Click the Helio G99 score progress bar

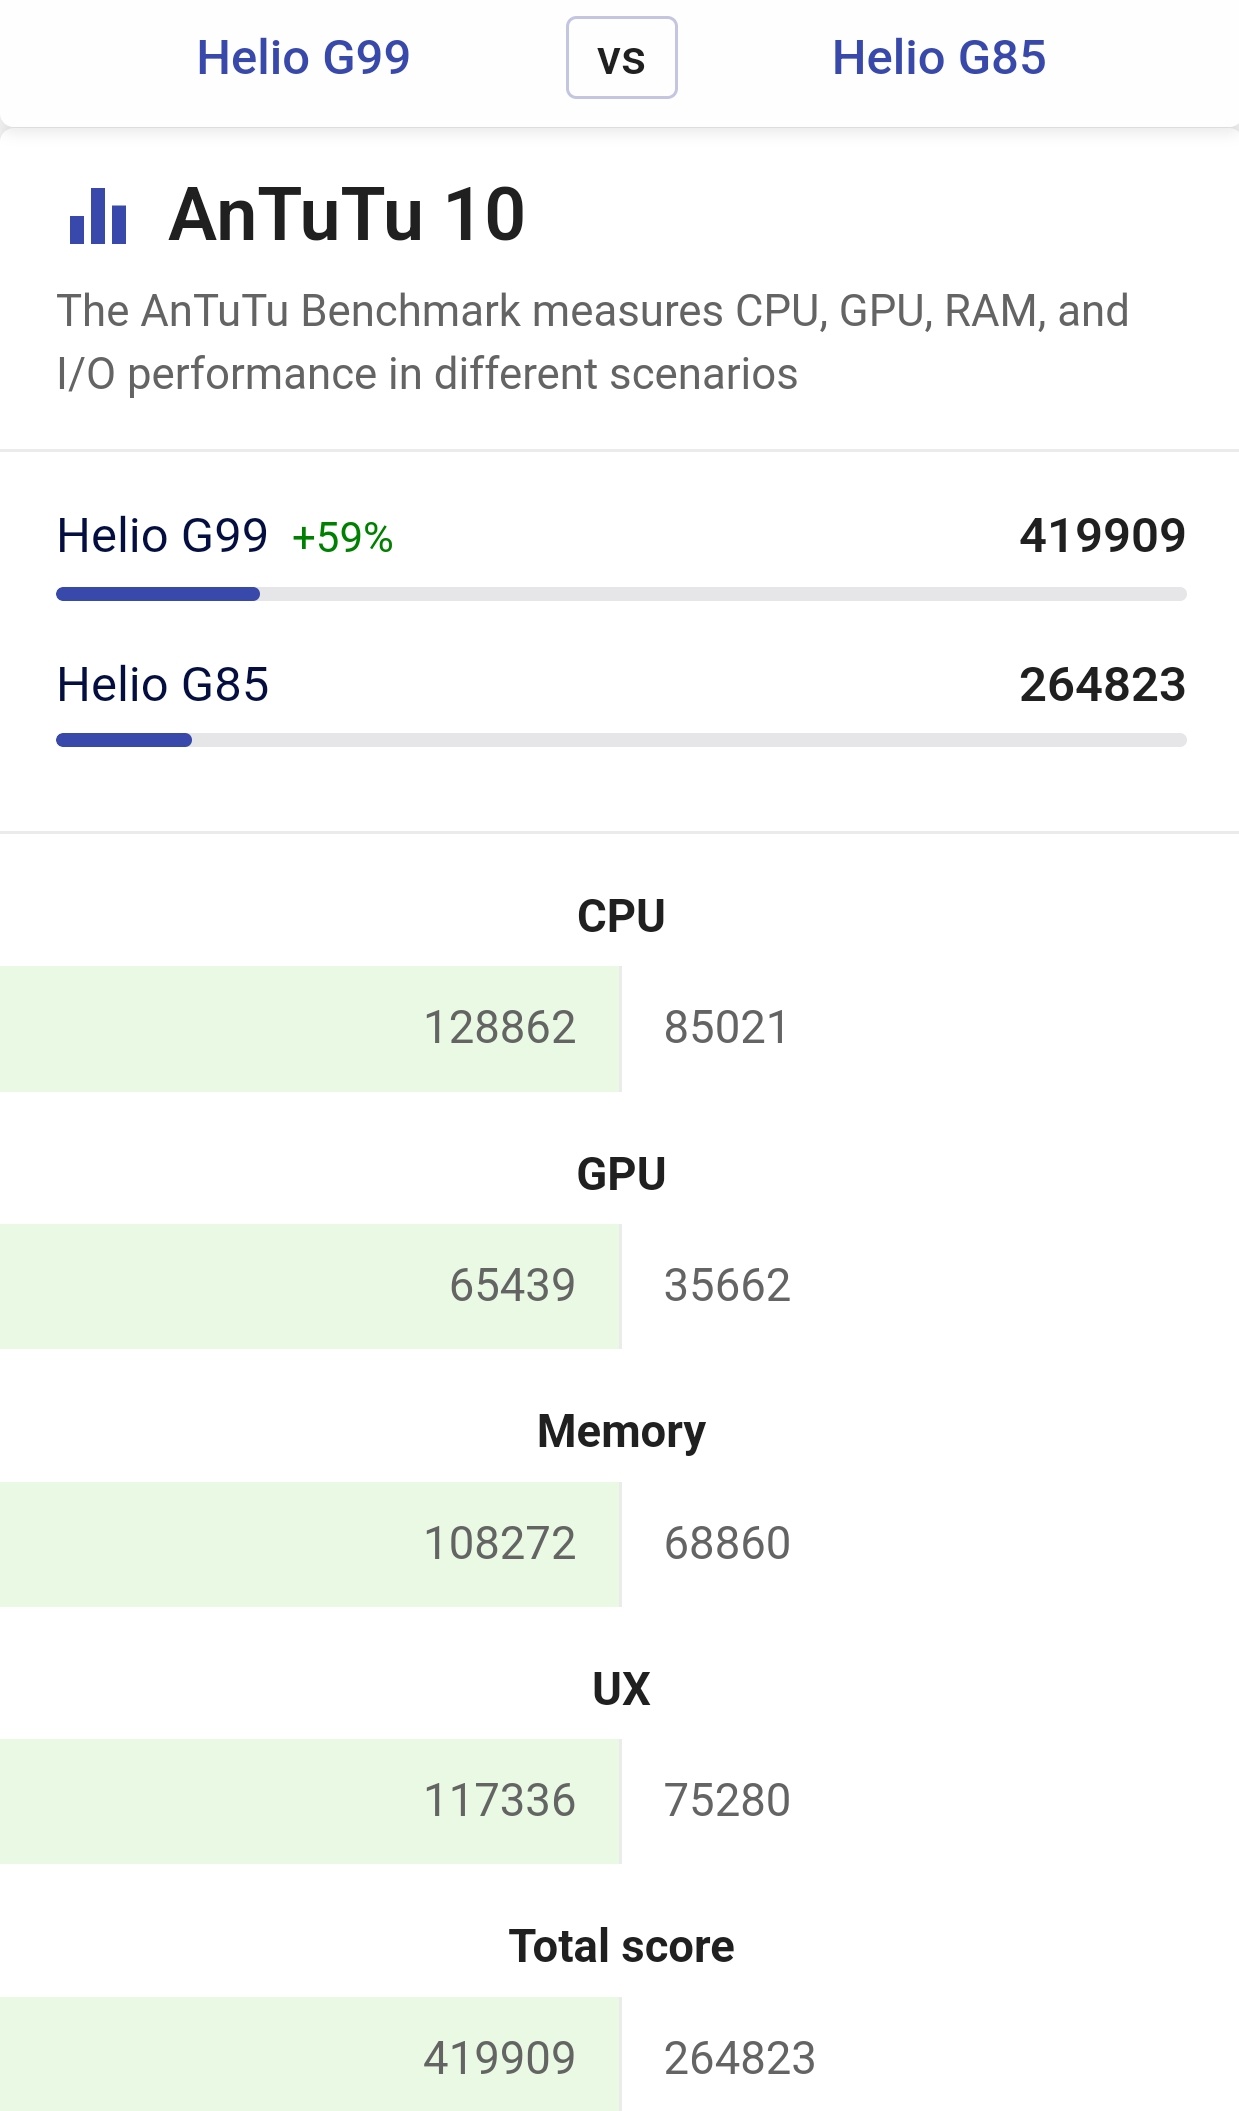coord(620,594)
